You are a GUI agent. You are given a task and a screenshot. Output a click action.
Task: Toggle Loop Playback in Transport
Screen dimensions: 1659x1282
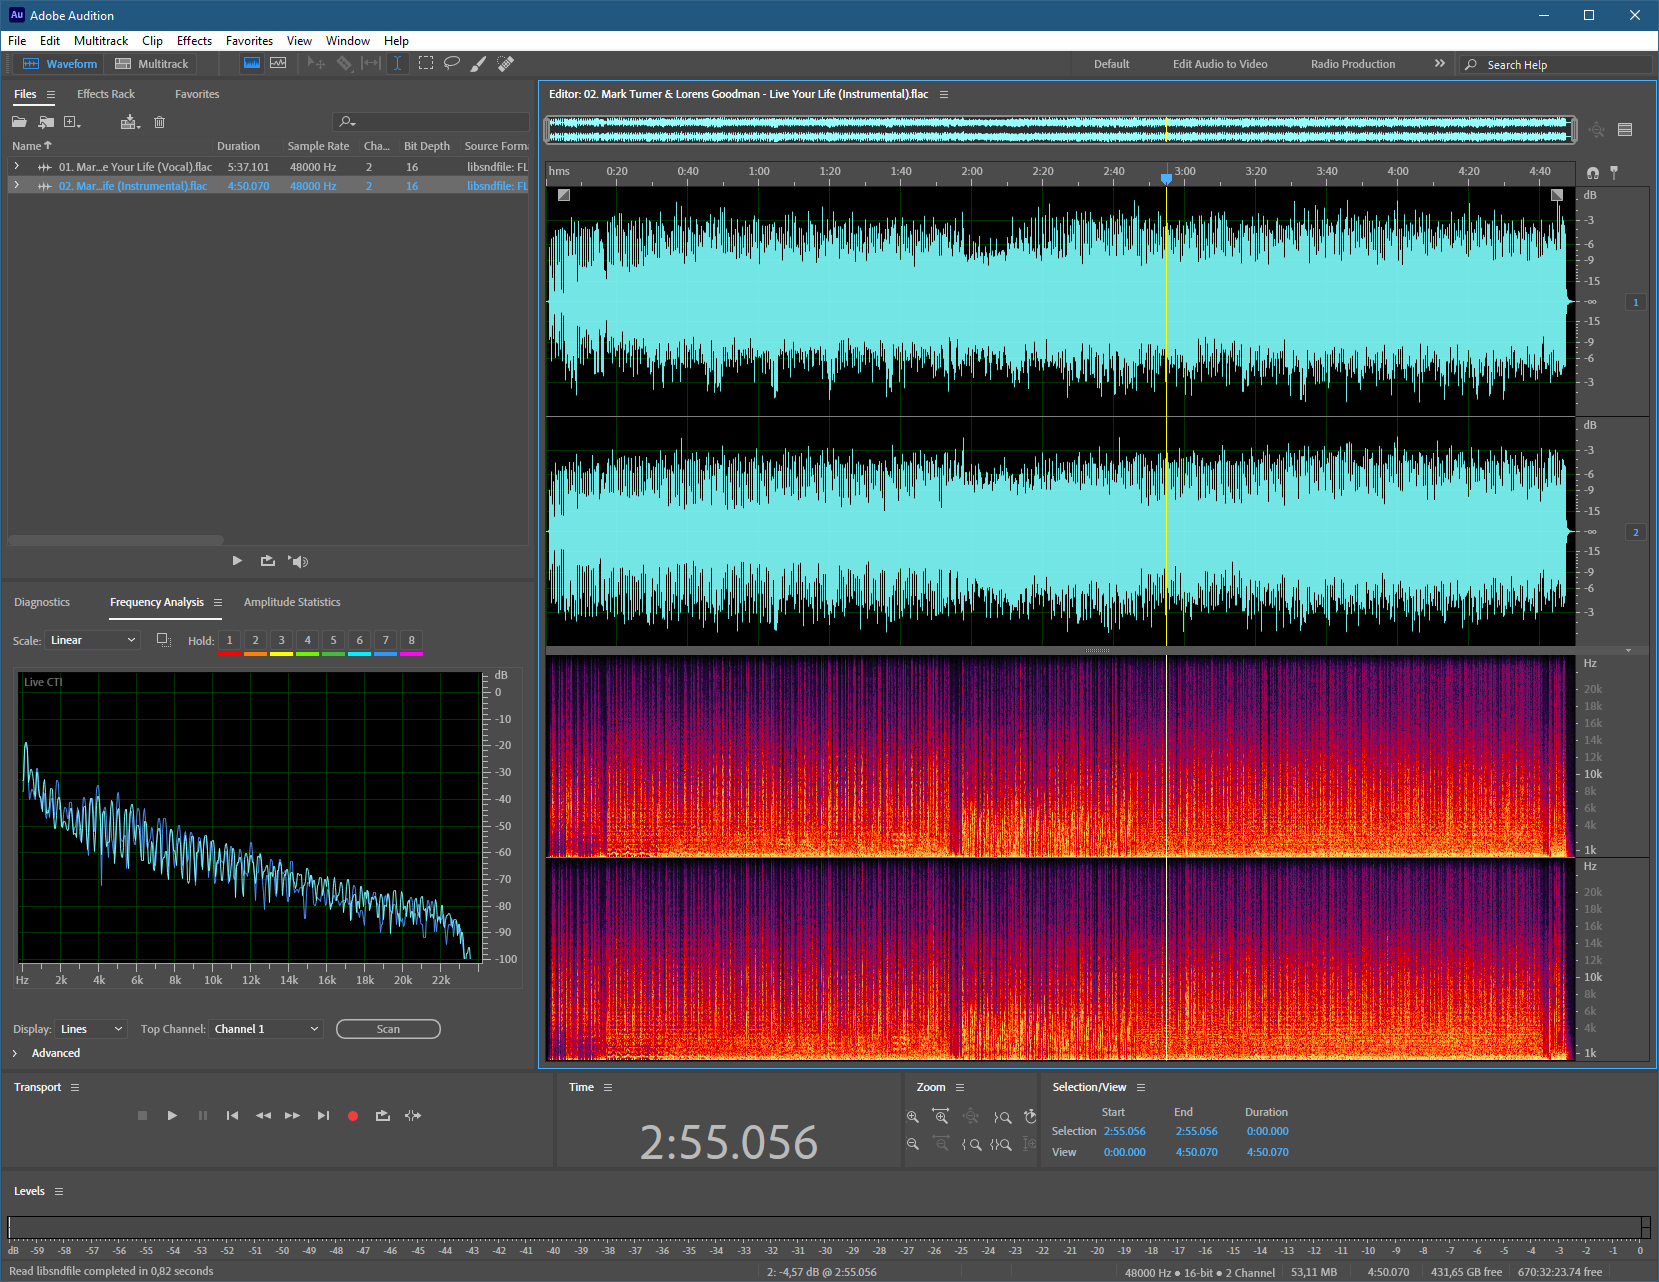click(383, 1116)
